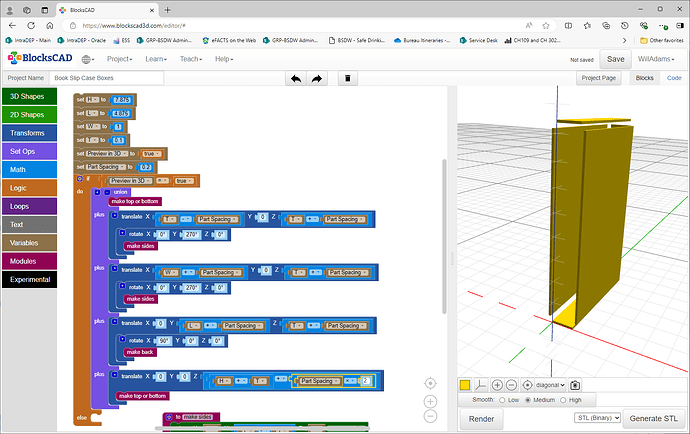Click the minus icon on the union block
The height and width of the screenshot is (434, 690).
pyautogui.click(x=107, y=192)
